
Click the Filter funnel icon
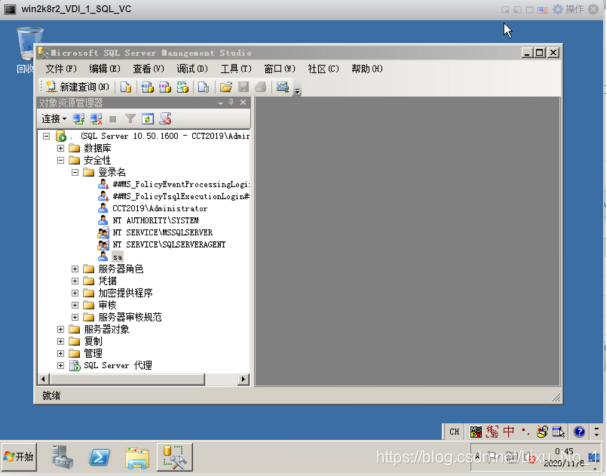click(x=130, y=119)
